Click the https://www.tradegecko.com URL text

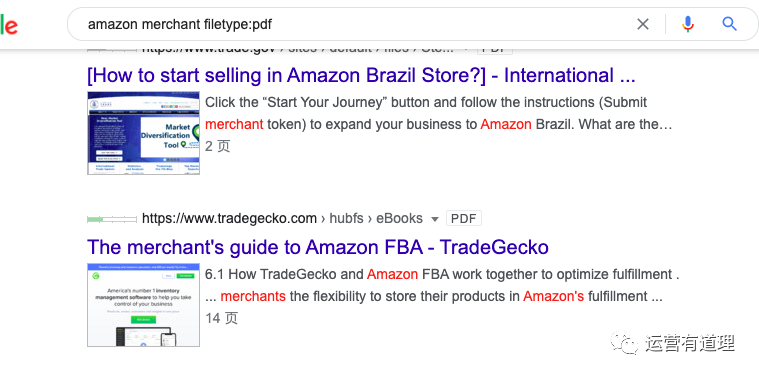[x=229, y=219]
